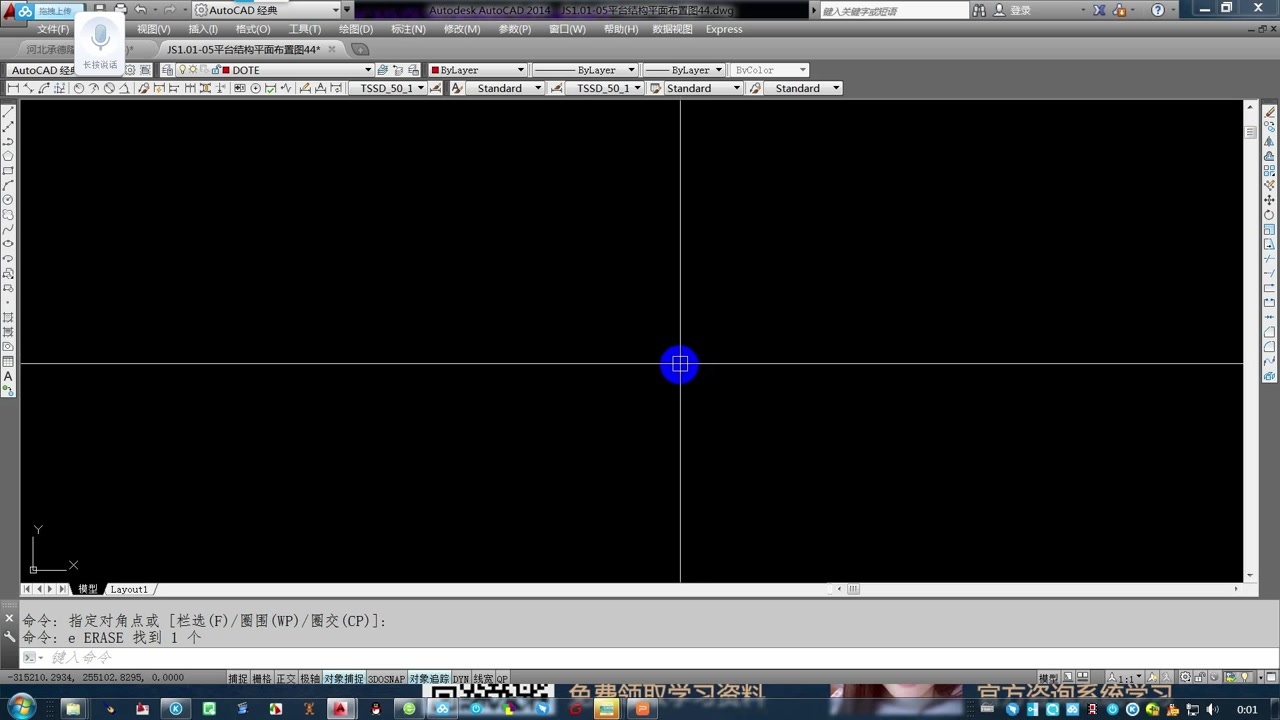
Task: Open the table style Standard dropdown
Action: coord(703,88)
